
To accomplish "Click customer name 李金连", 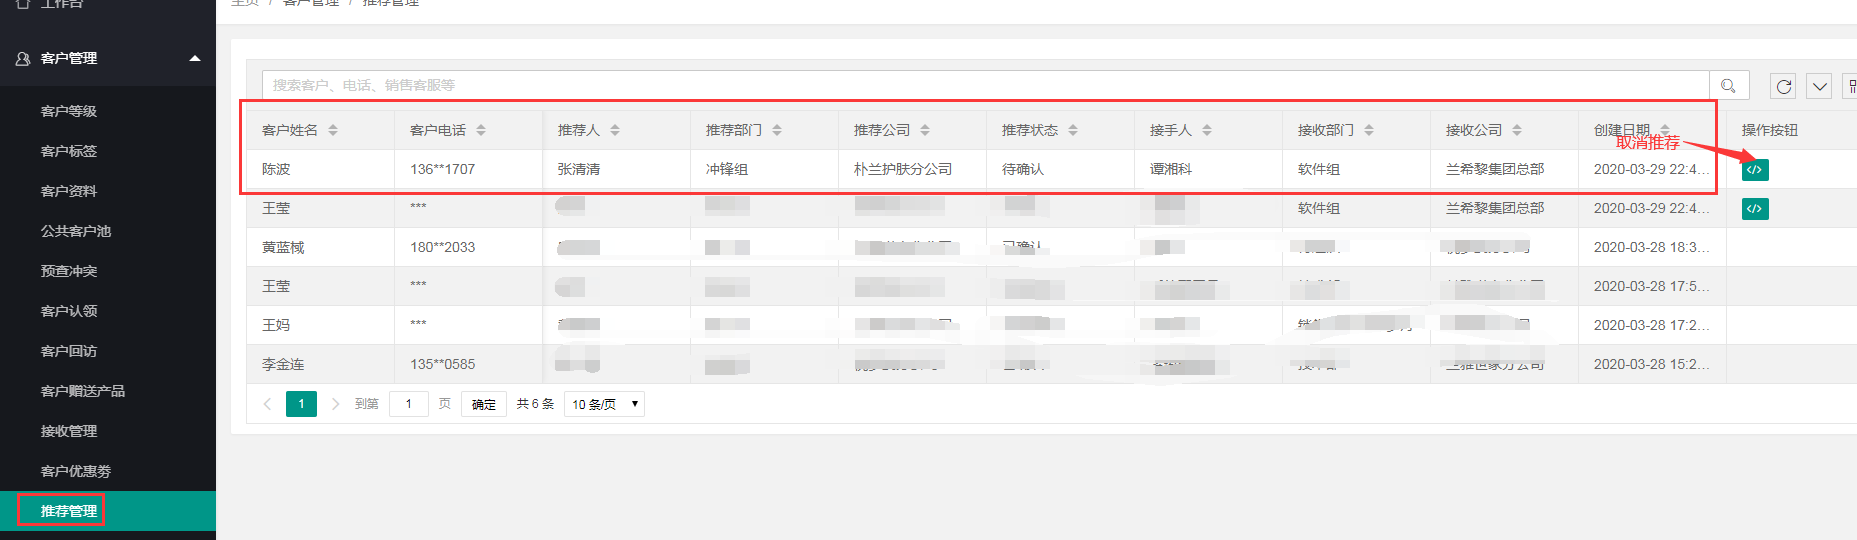I will [283, 365].
